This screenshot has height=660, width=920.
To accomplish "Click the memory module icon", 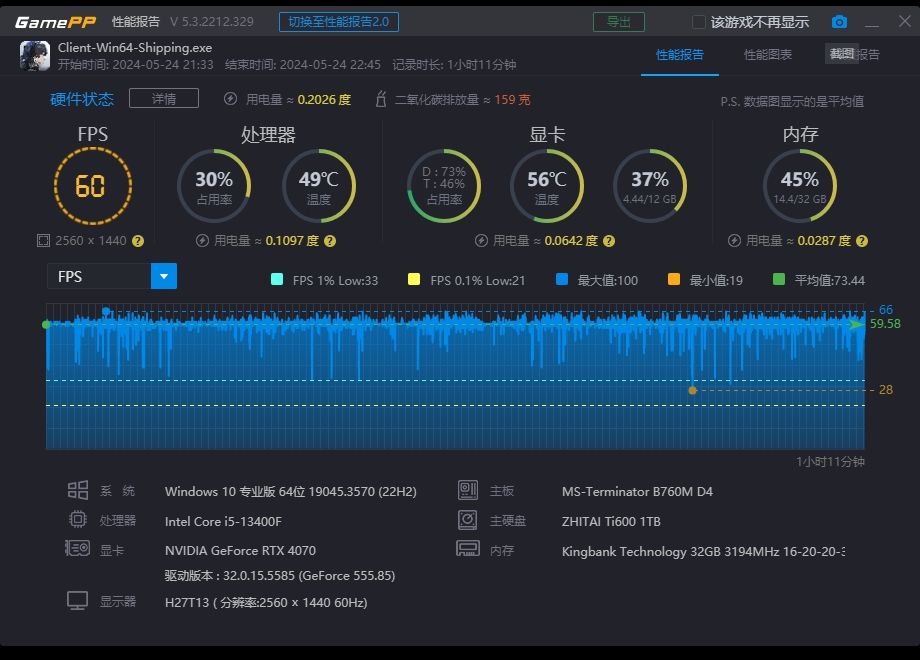I will pyautogui.click(x=468, y=549).
